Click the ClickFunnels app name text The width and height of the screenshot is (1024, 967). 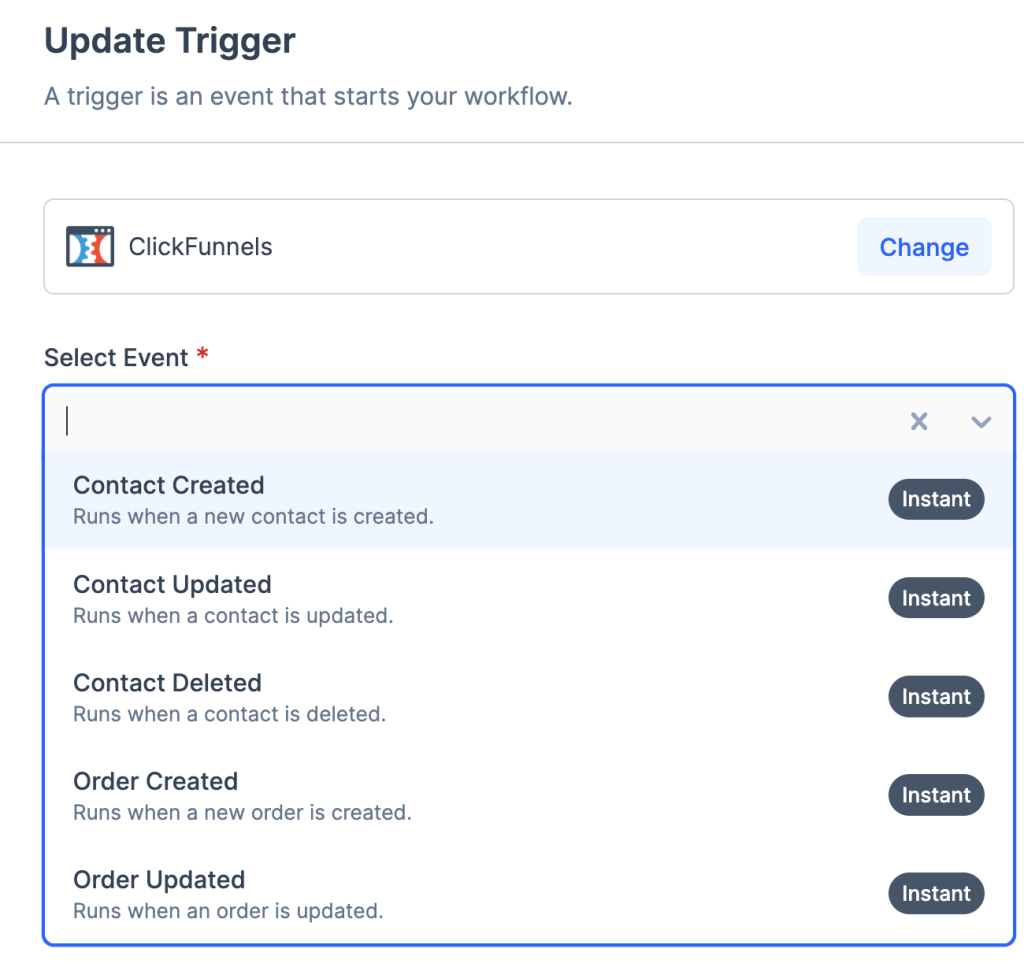[200, 247]
